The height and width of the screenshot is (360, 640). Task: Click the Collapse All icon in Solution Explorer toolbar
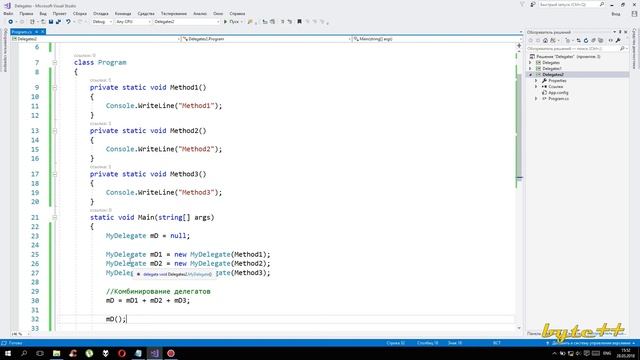(x=593, y=40)
